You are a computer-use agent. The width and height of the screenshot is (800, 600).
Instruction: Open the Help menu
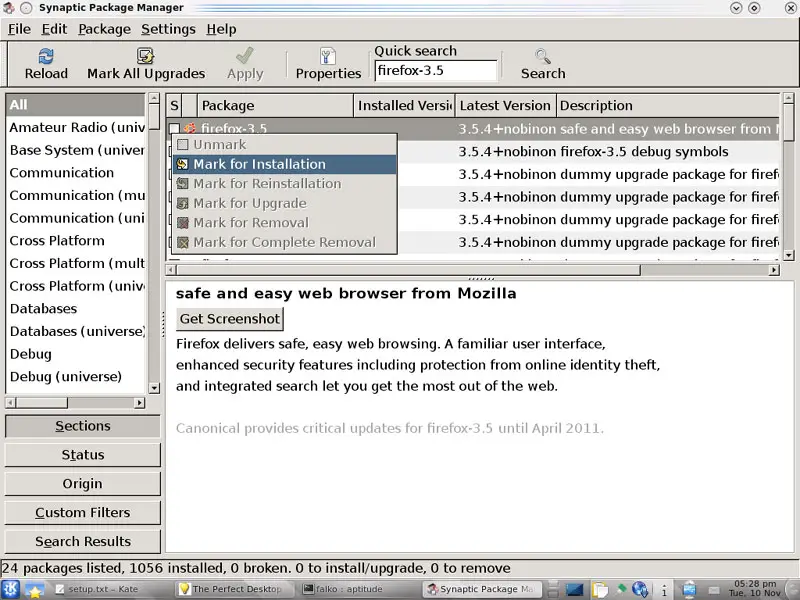221,29
